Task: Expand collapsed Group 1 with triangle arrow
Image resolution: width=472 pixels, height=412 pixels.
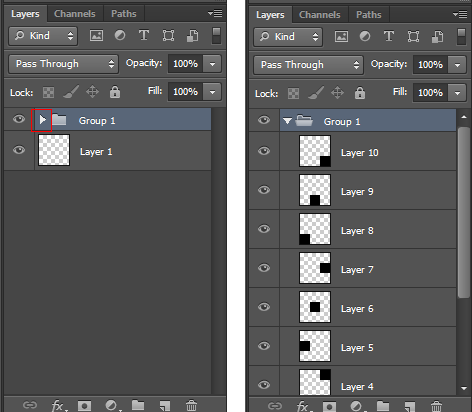Action: 42,120
